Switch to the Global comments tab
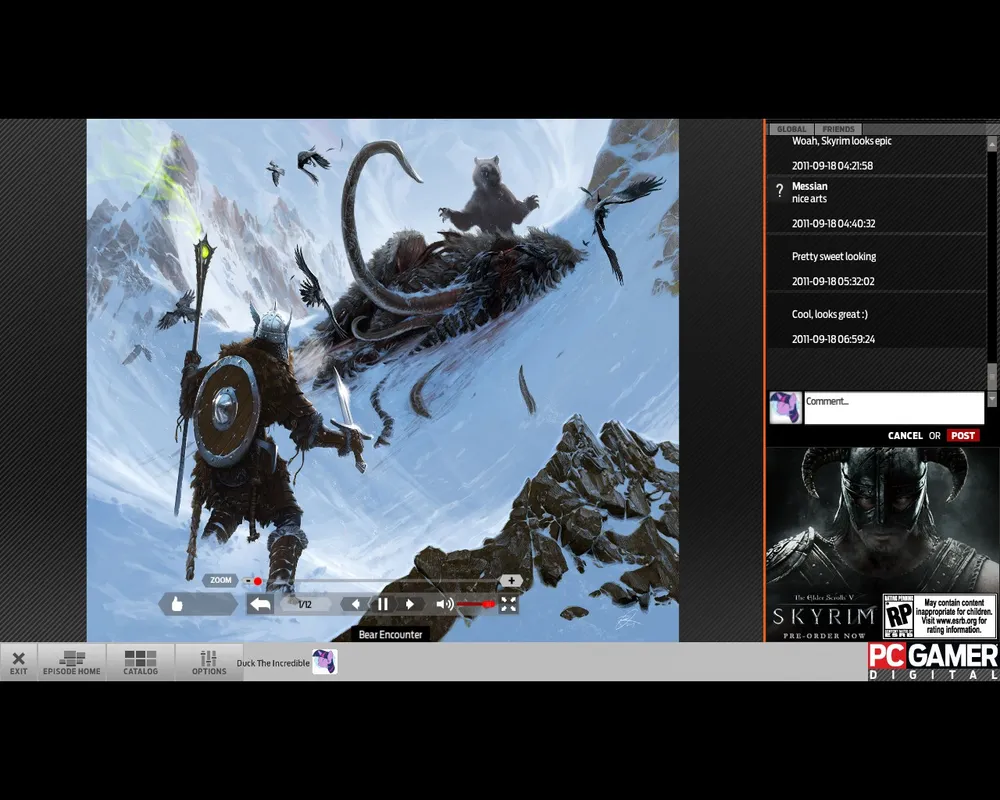 coord(791,129)
